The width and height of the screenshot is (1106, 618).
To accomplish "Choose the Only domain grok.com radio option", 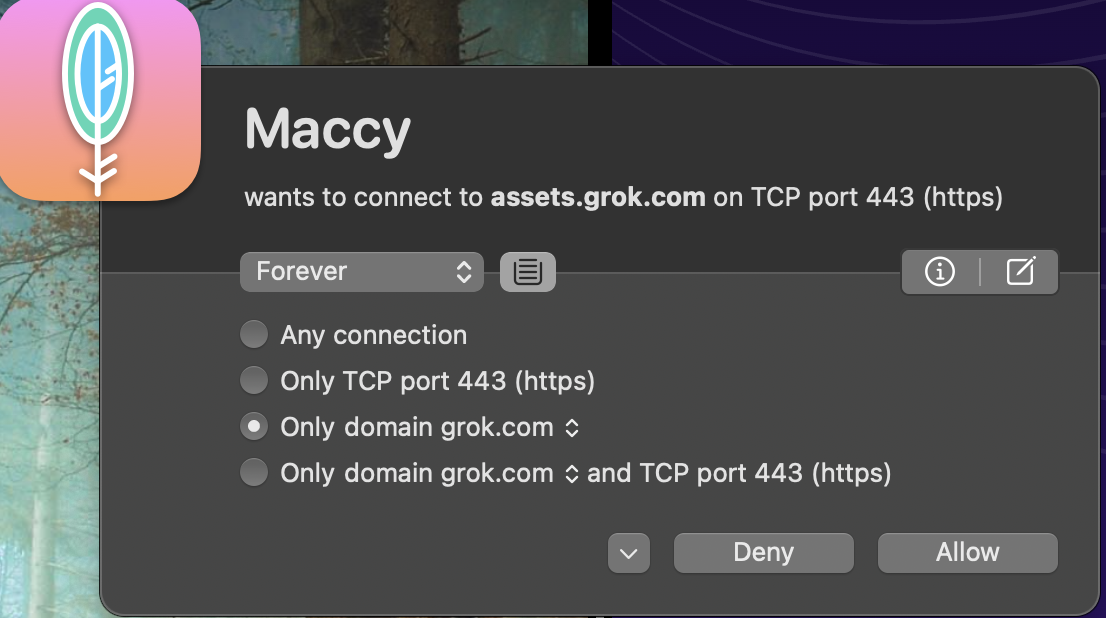I will [254, 427].
